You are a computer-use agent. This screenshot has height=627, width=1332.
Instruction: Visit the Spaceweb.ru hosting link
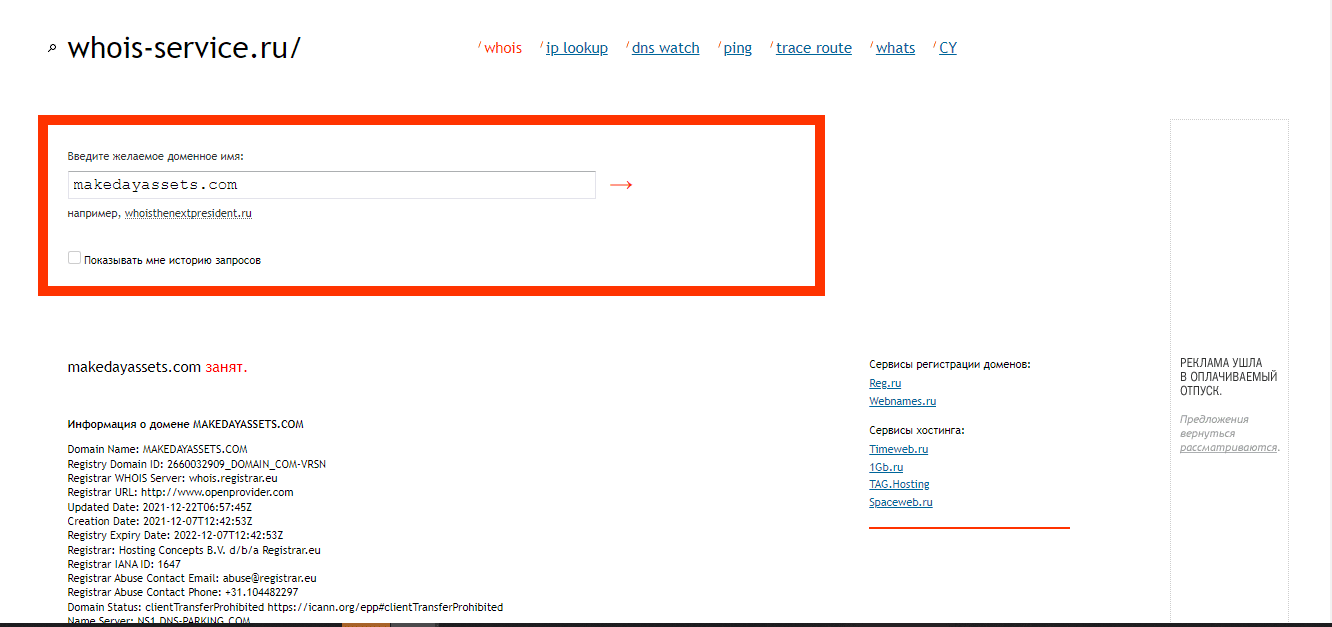point(900,503)
